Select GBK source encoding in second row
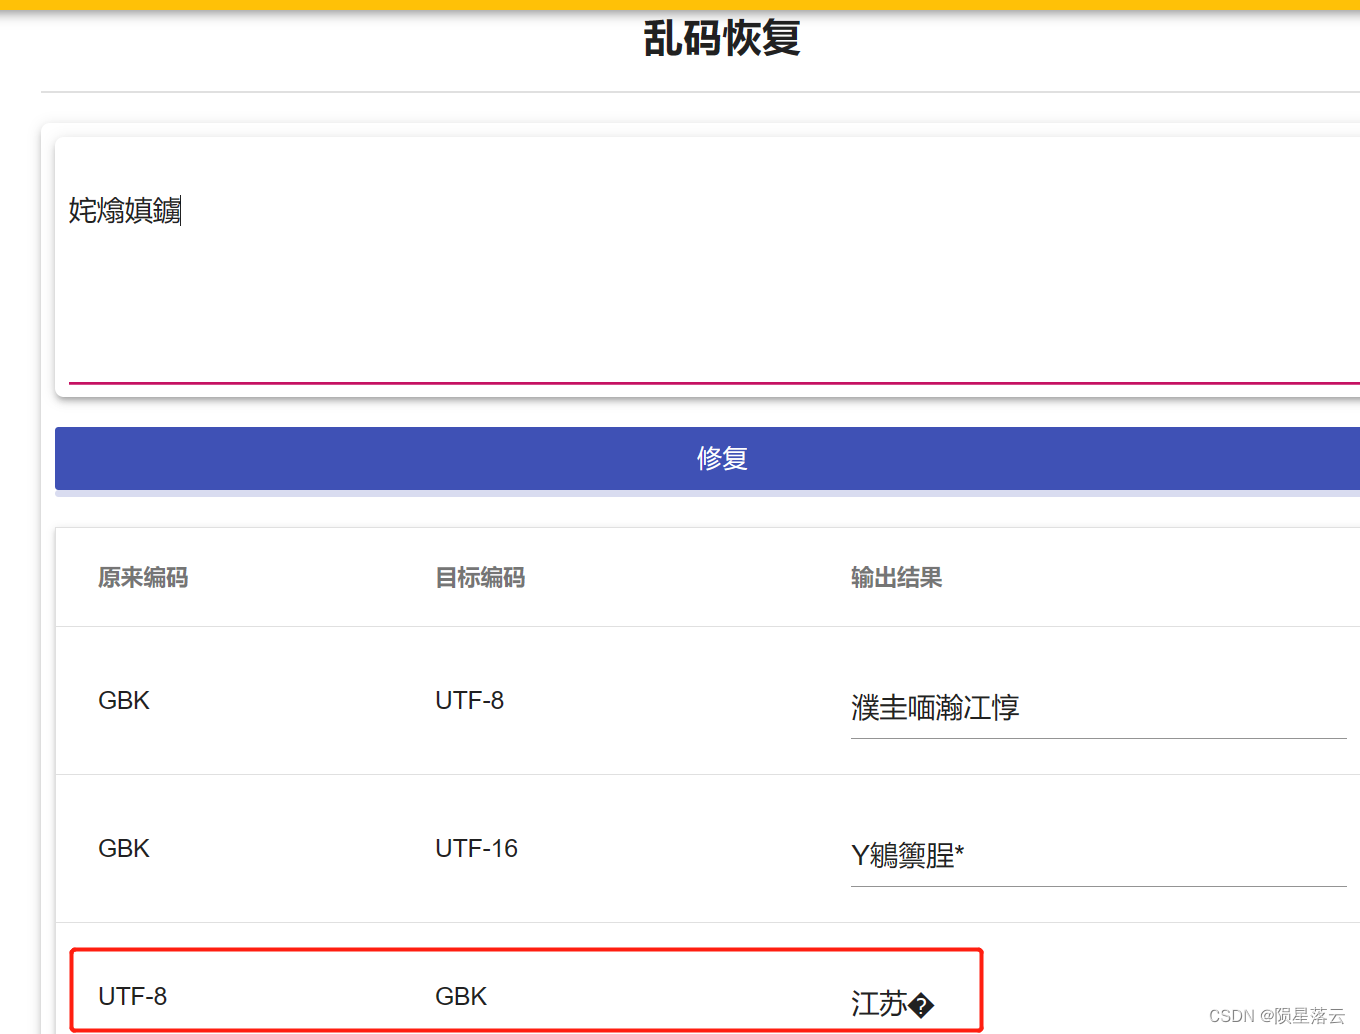Image resolution: width=1360 pixels, height=1034 pixels. [x=123, y=848]
